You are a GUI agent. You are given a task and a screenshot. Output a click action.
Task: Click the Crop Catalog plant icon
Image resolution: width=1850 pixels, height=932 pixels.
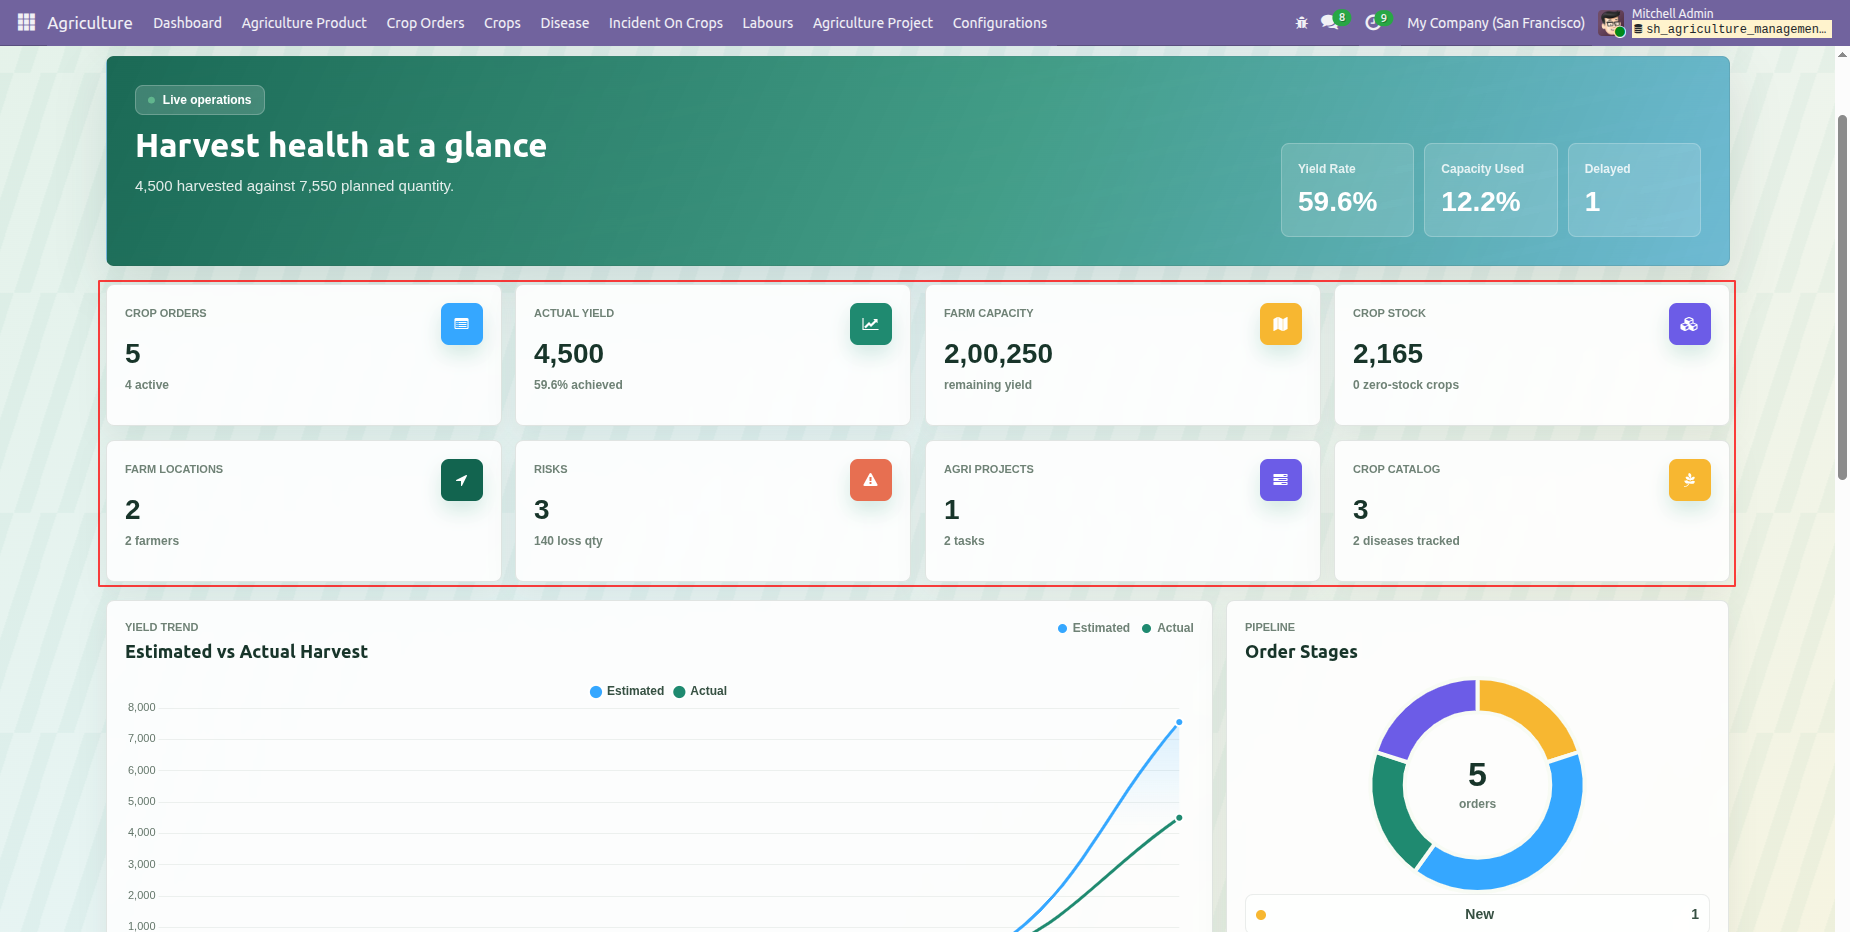(x=1690, y=480)
